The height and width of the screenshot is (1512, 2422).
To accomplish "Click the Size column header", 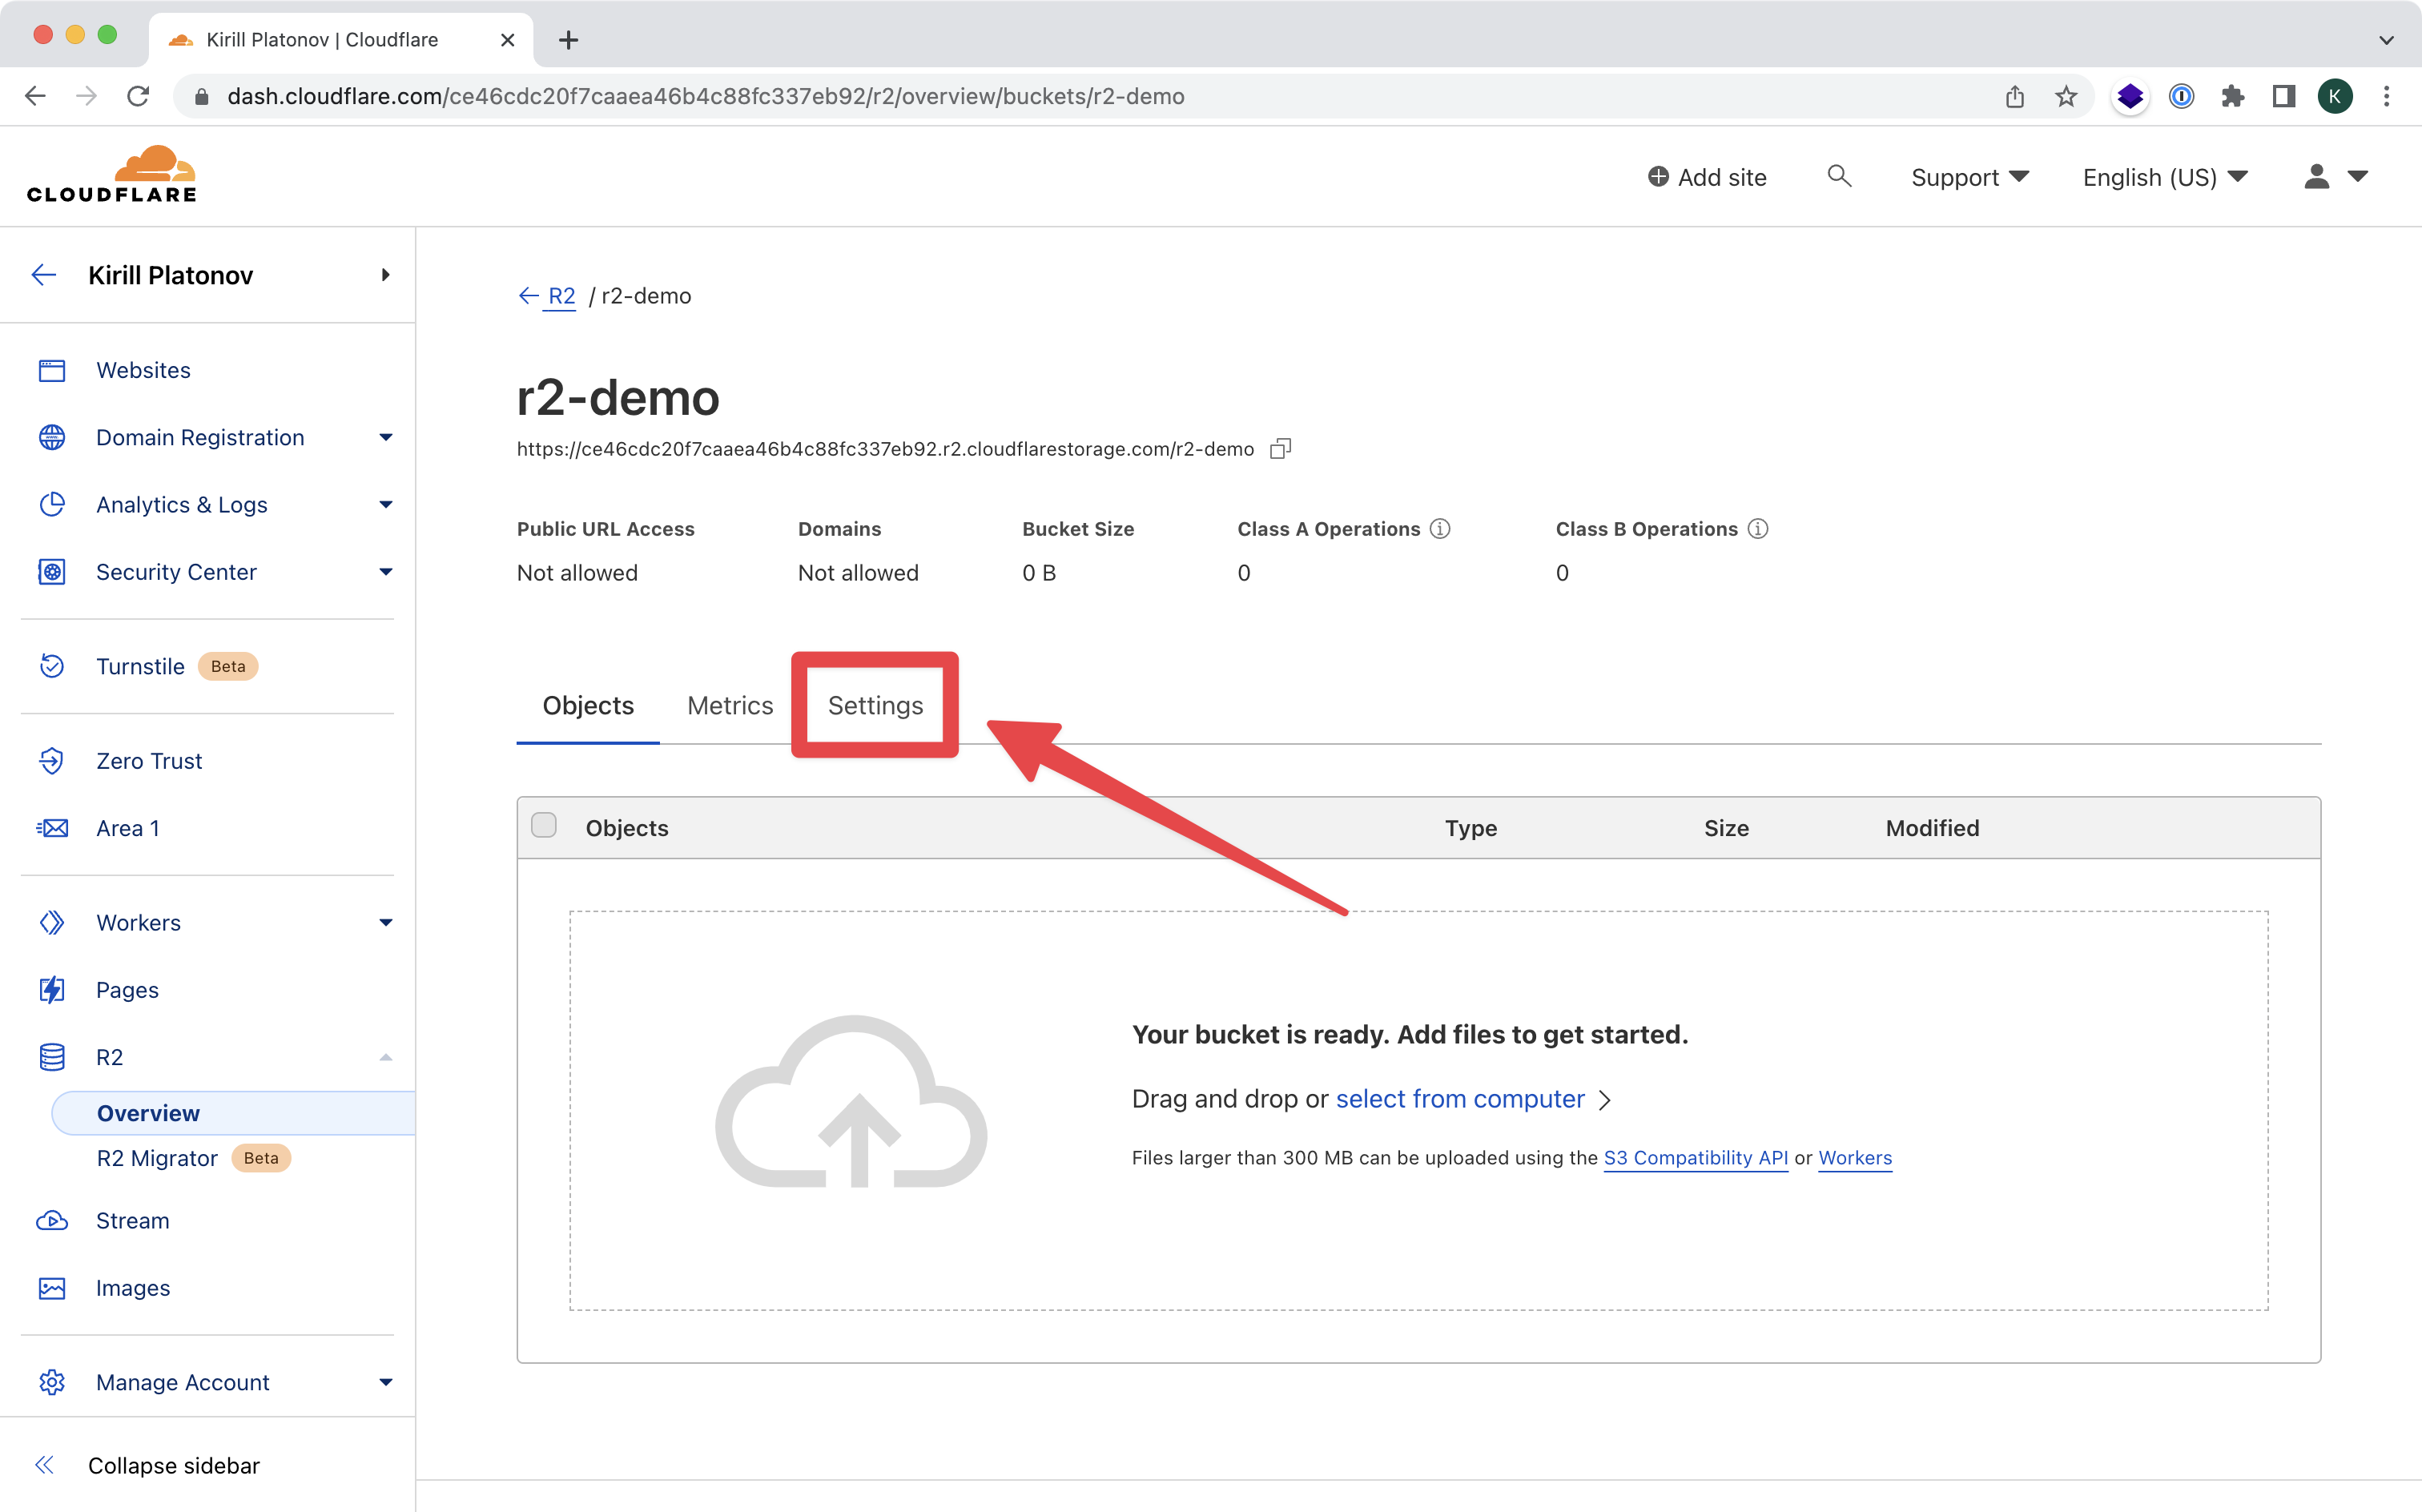I will click(x=1726, y=828).
